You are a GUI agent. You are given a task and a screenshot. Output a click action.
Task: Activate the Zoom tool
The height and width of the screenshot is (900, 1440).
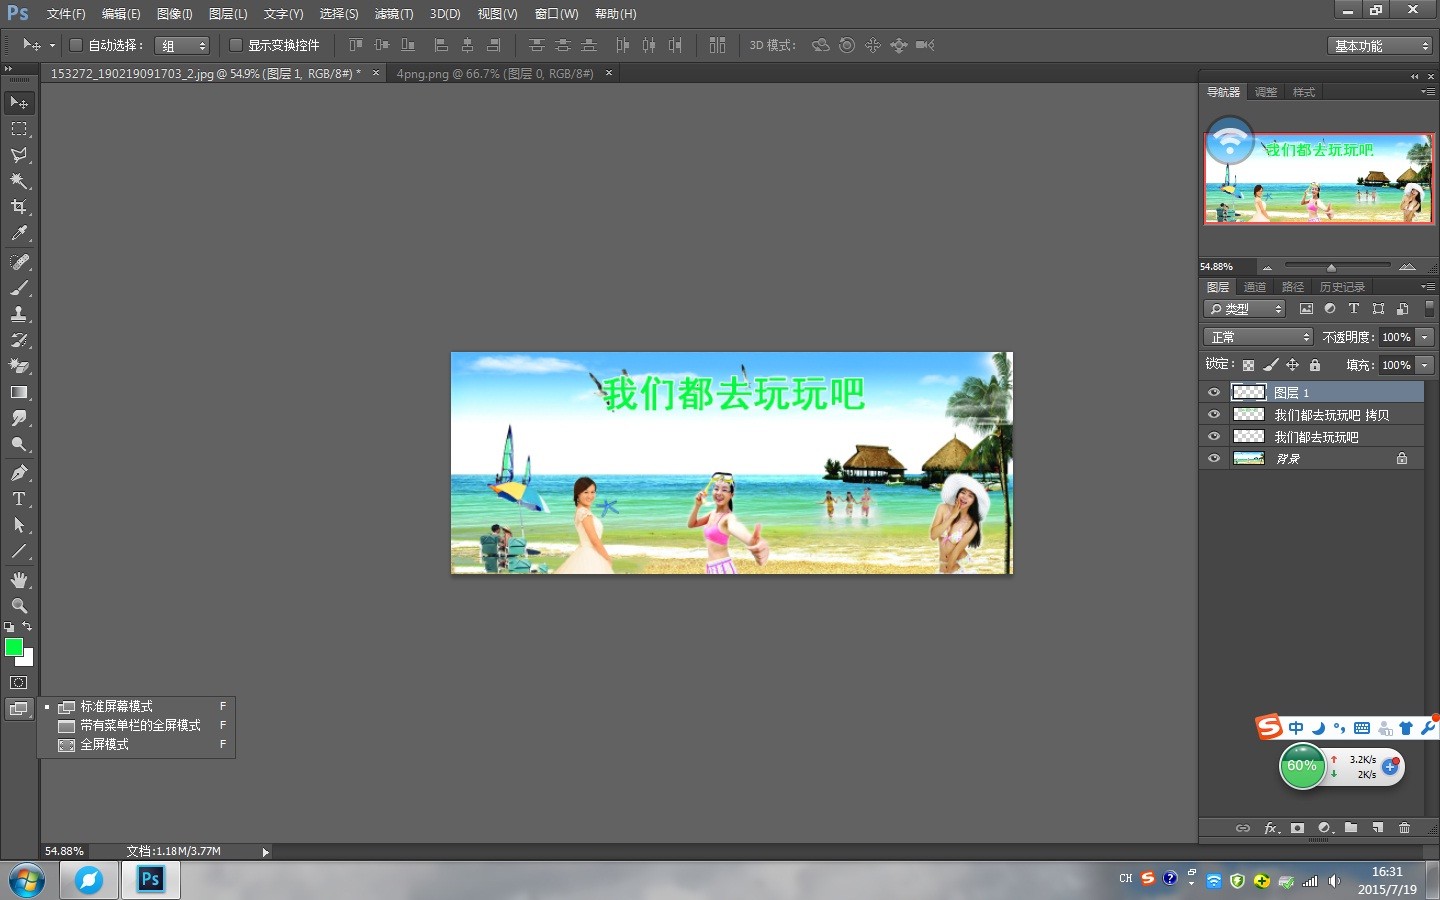19,606
